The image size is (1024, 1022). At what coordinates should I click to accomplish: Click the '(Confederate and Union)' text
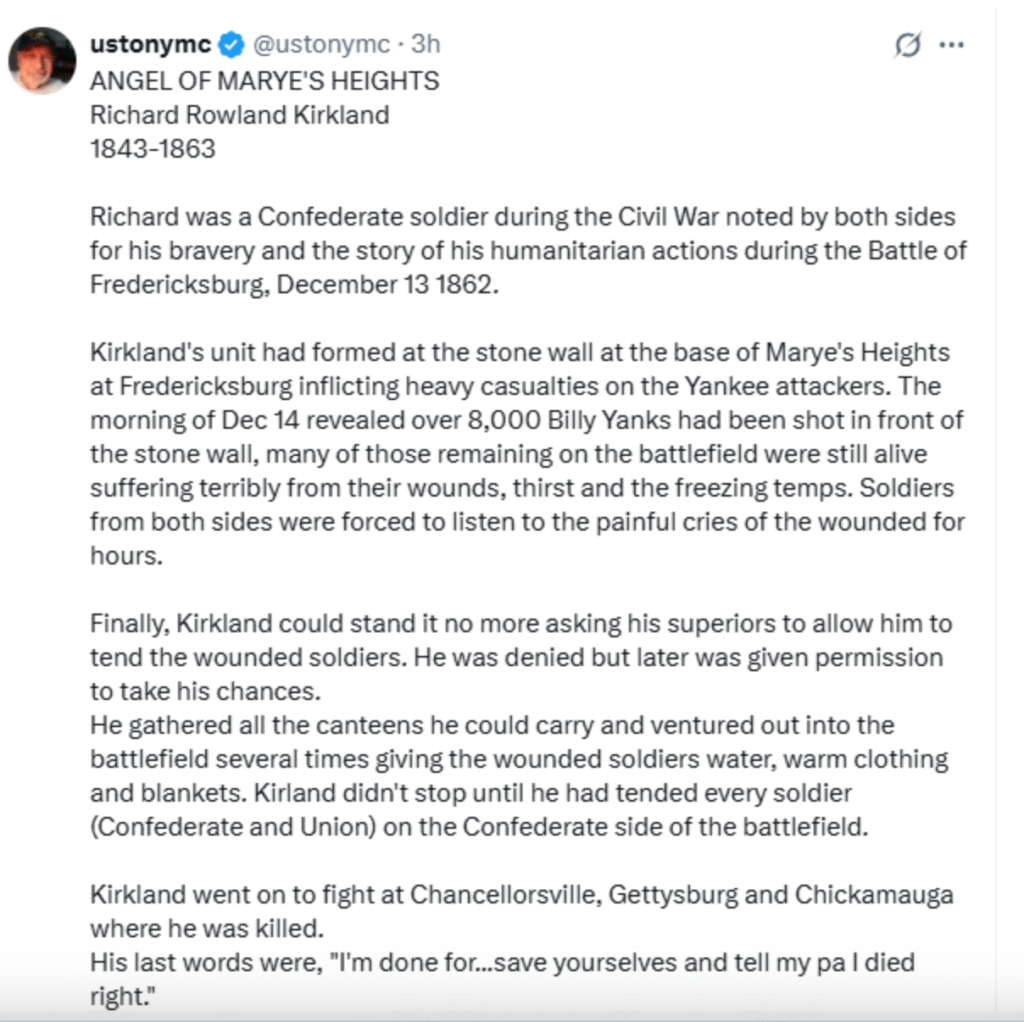[230, 827]
